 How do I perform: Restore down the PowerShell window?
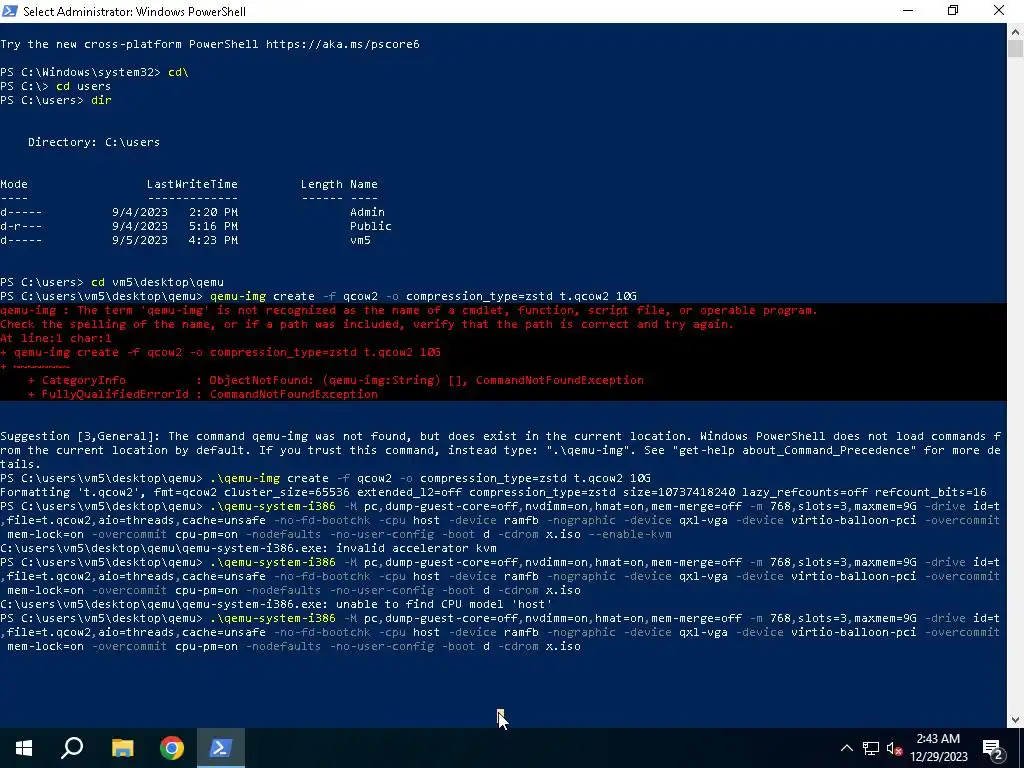click(x=953, y=11)
